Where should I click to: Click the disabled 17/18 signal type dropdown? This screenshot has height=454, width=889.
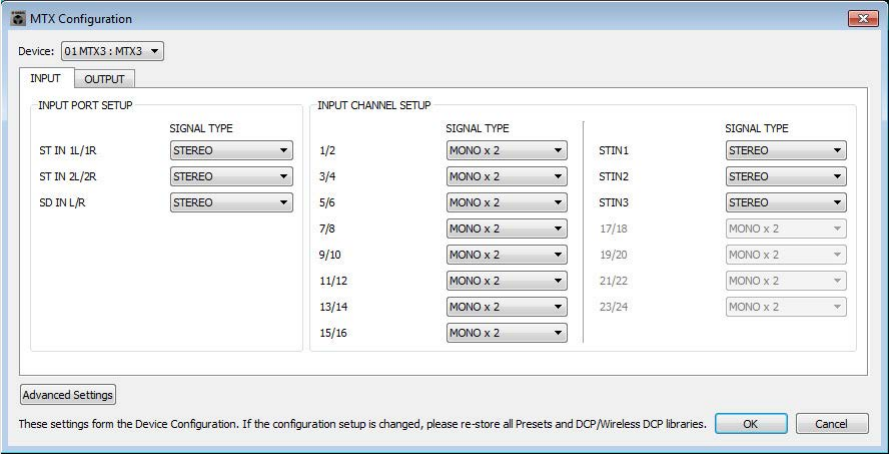click(x=786, y=229)
